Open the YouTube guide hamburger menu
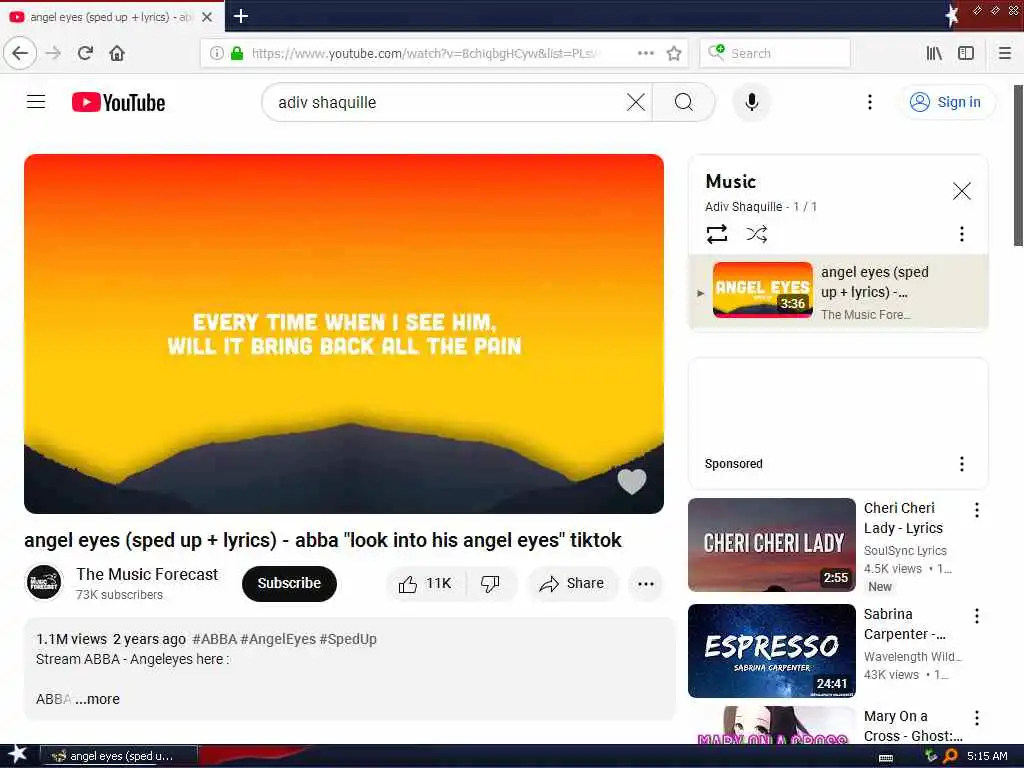 point(36,102)
